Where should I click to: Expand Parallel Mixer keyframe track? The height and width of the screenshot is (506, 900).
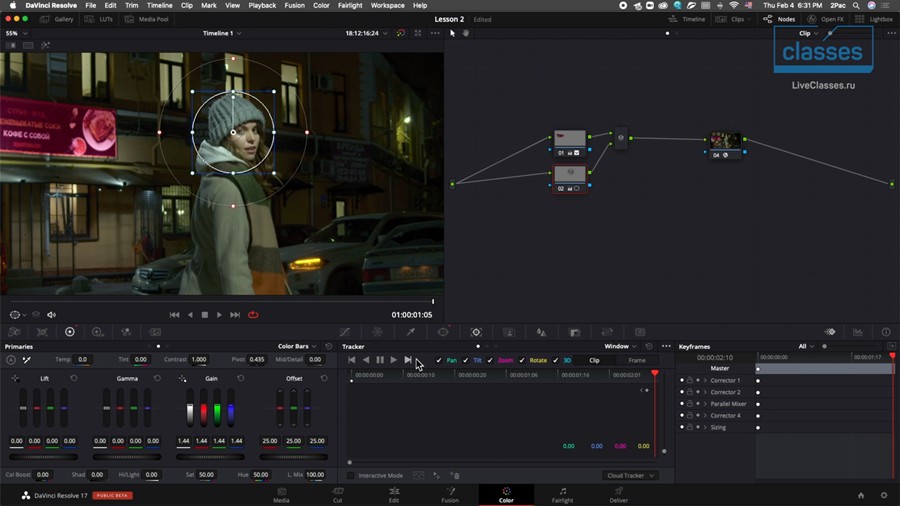[x=705, y=404]
